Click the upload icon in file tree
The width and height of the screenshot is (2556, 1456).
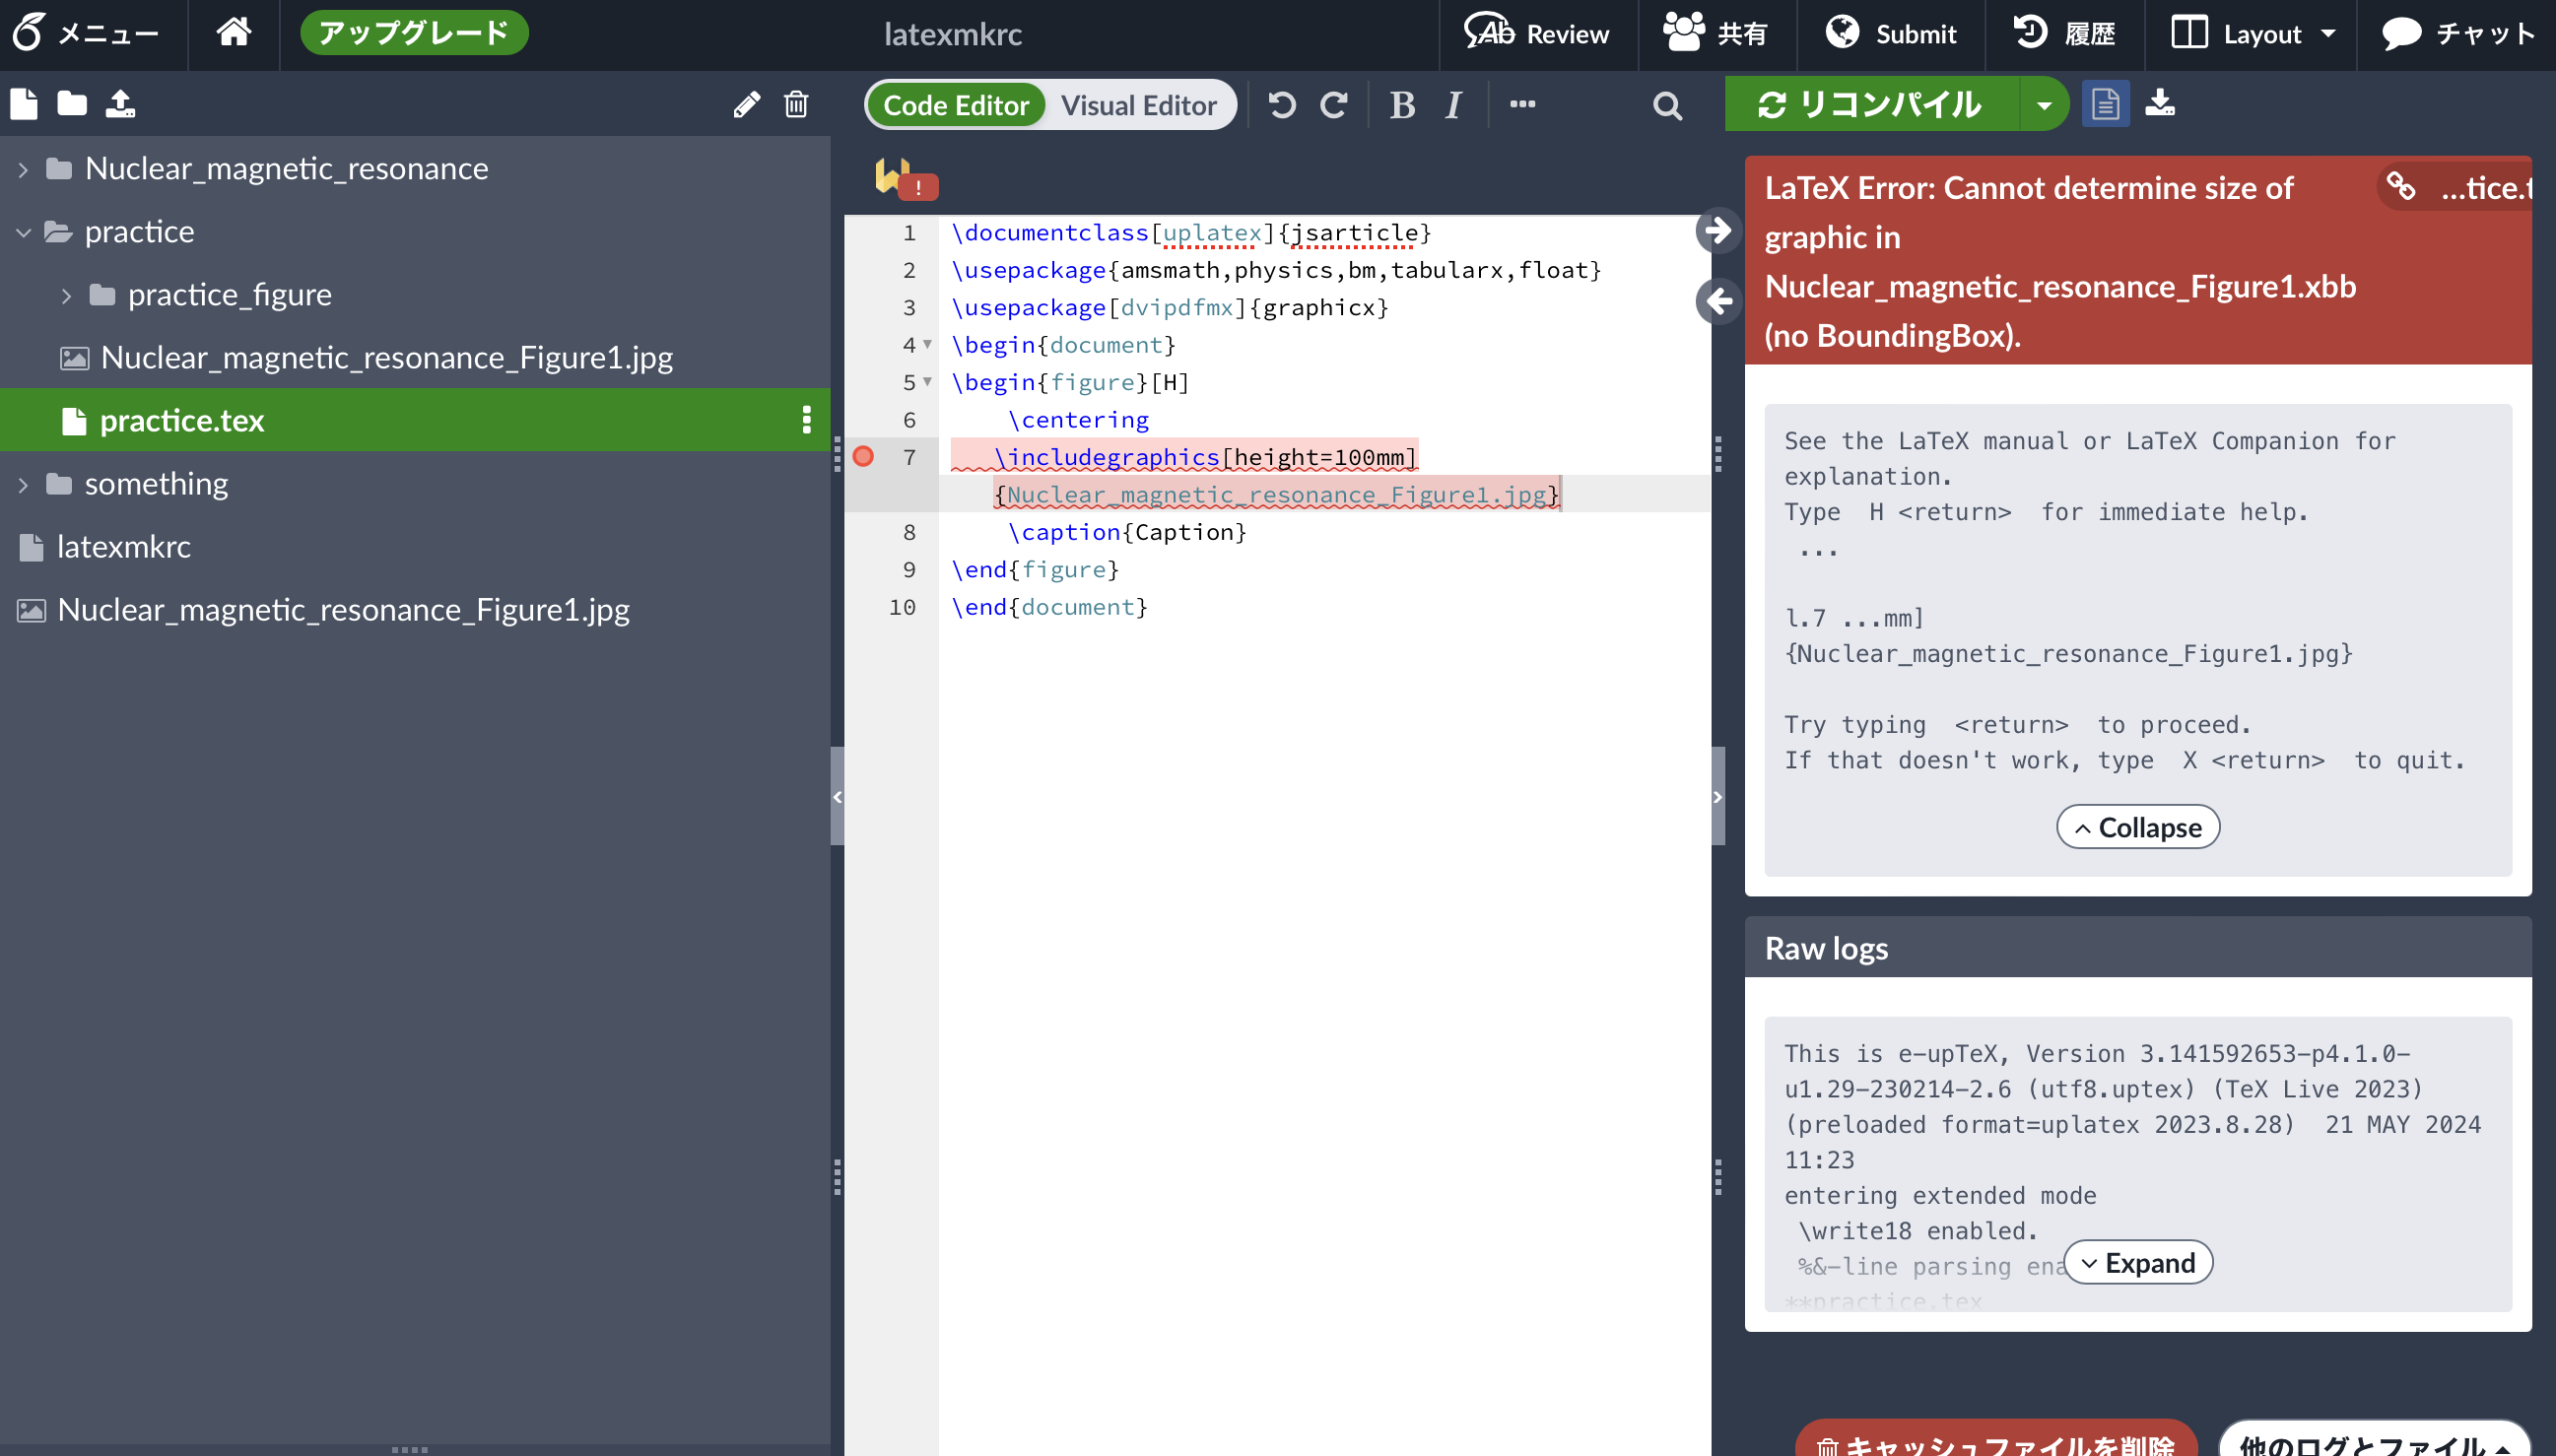(120, 104)
